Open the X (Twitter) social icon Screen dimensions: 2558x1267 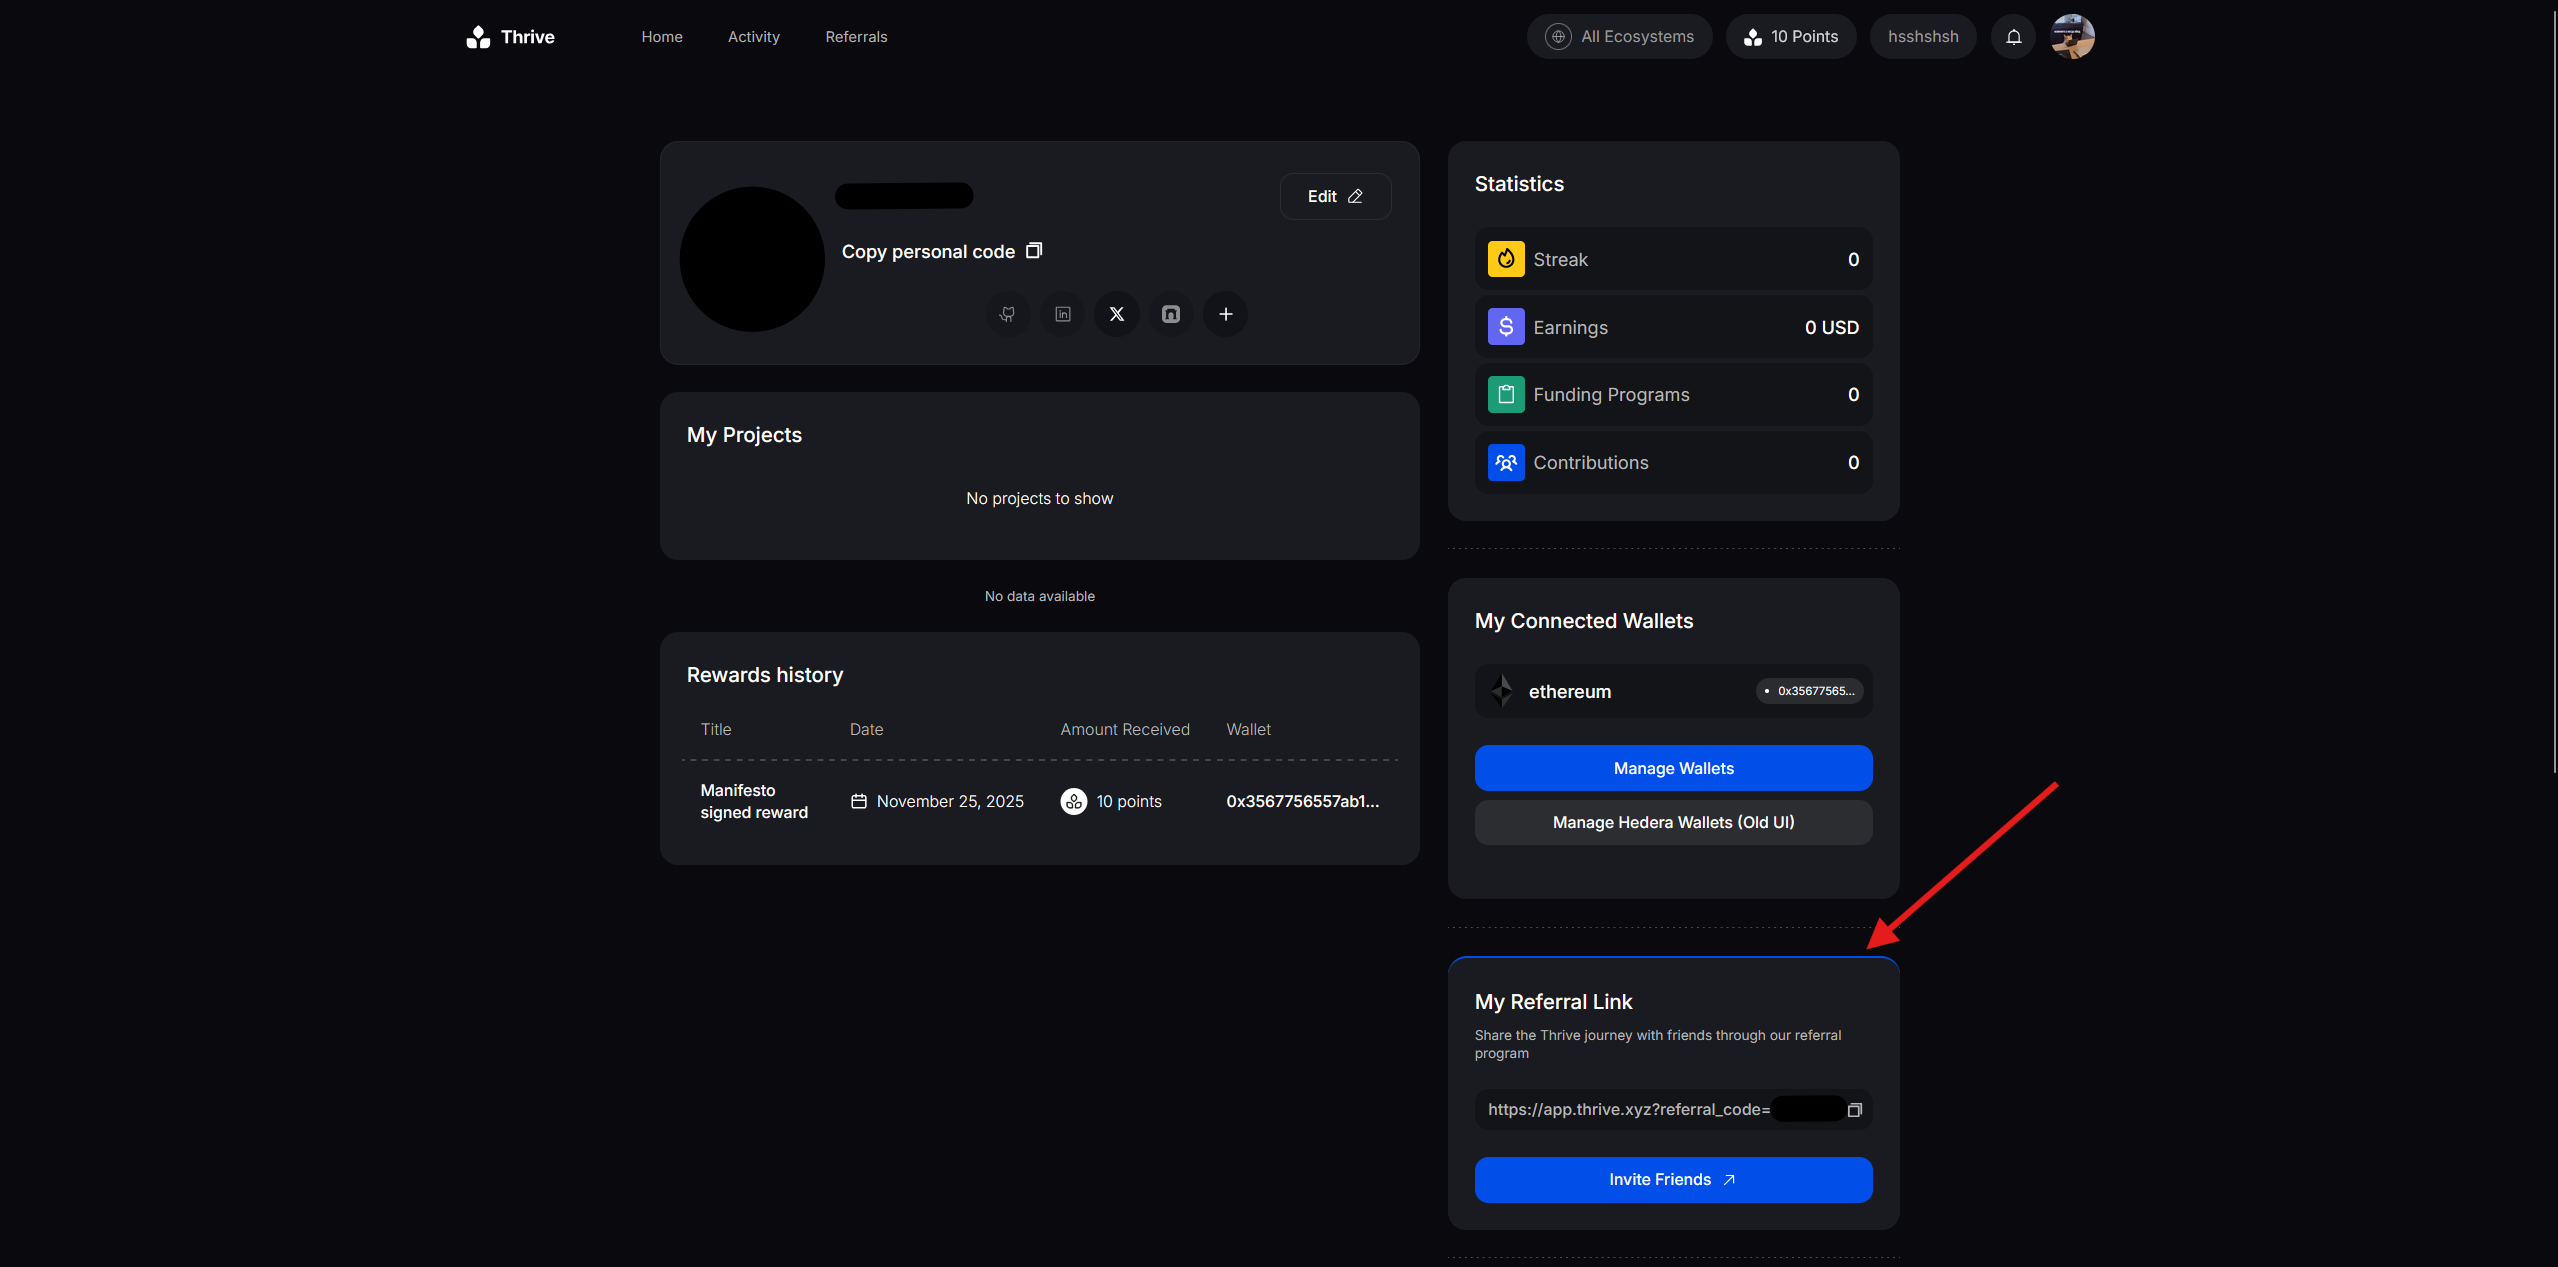(x=1117, y=314)
